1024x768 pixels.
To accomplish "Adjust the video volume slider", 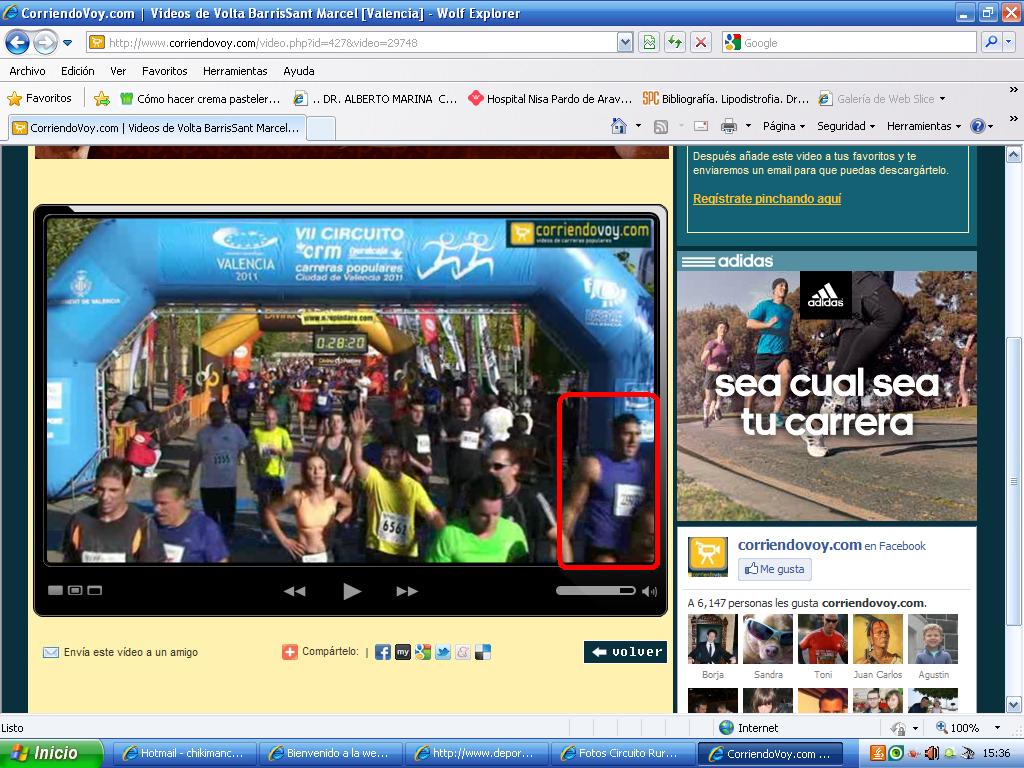I will [x=596, y=590].
